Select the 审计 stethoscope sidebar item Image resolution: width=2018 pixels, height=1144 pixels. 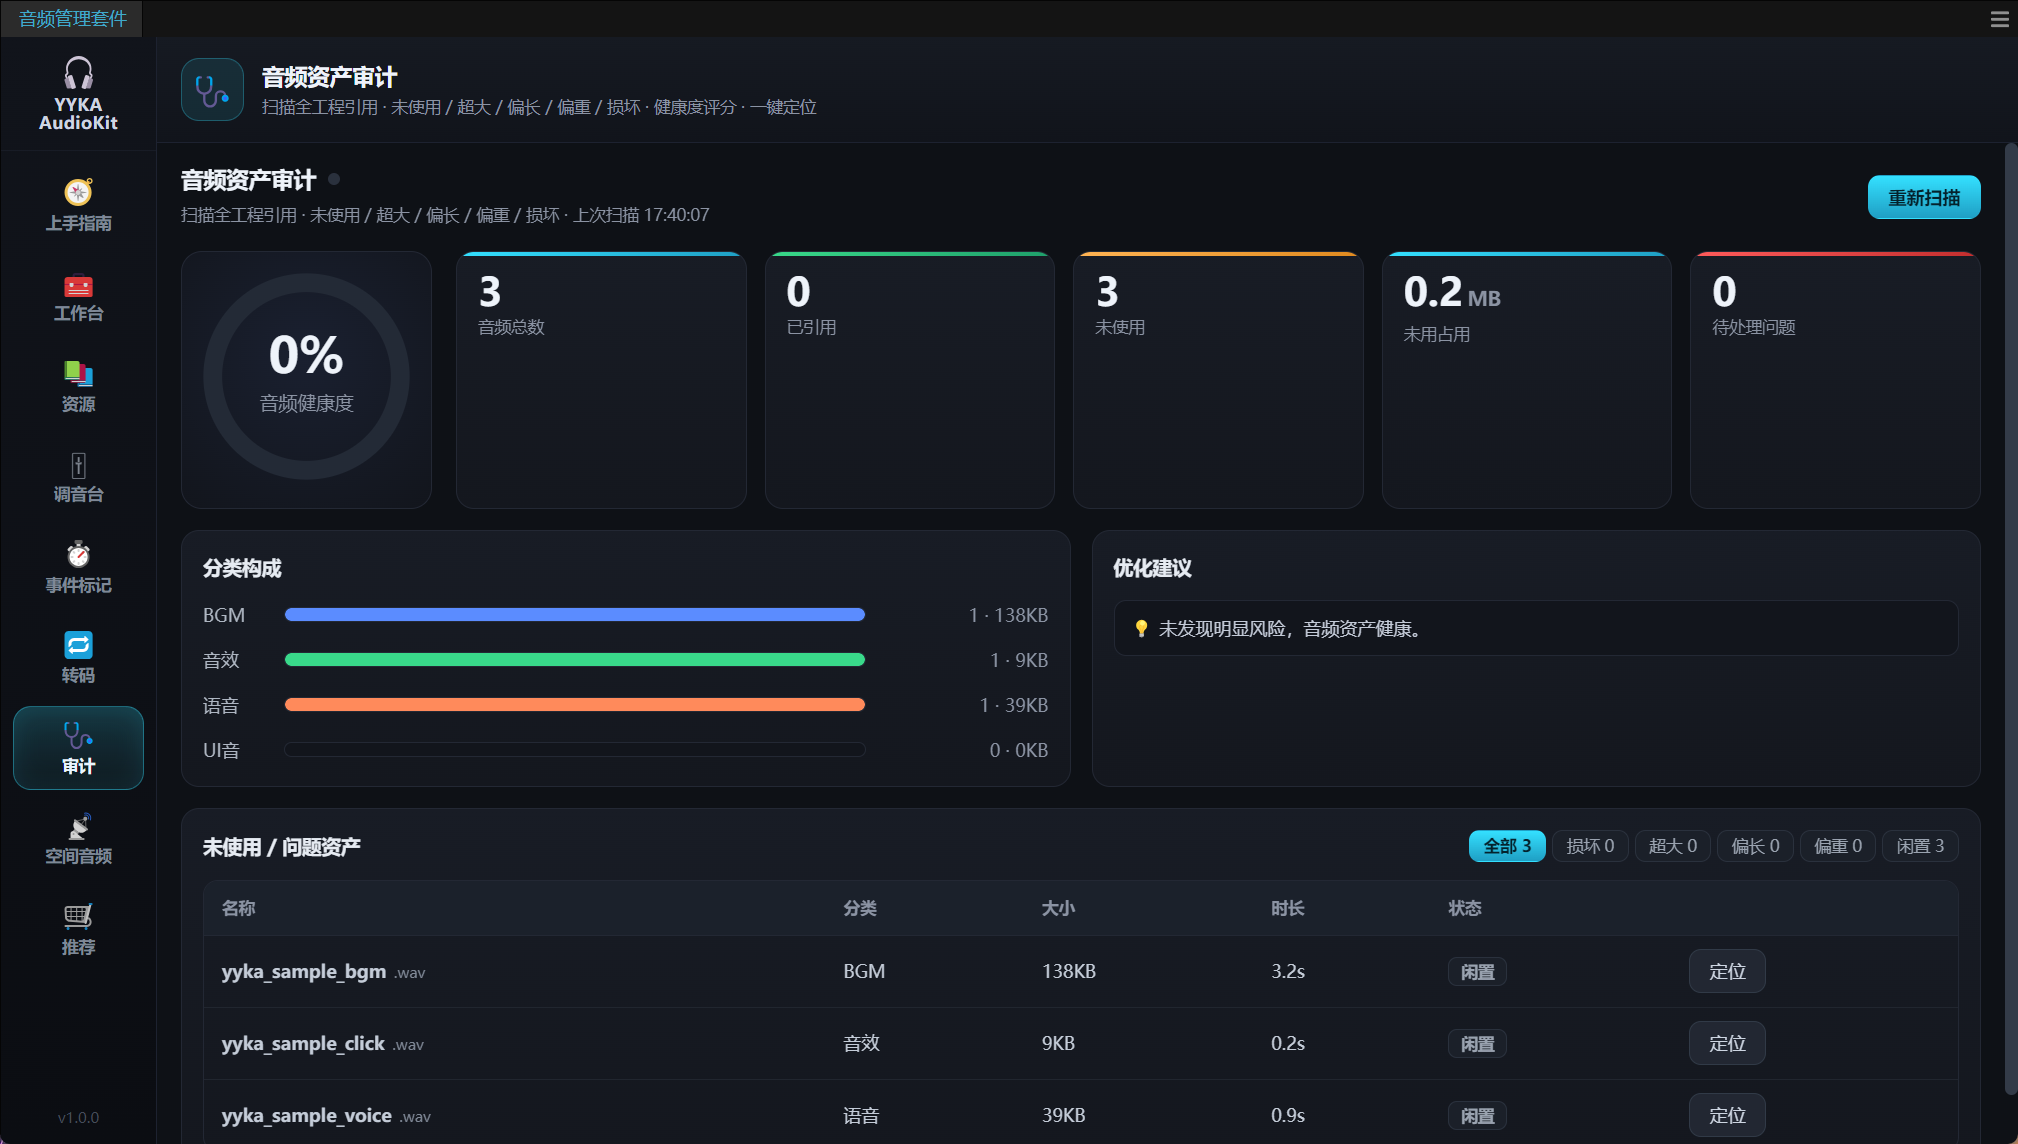coord(78,748)
